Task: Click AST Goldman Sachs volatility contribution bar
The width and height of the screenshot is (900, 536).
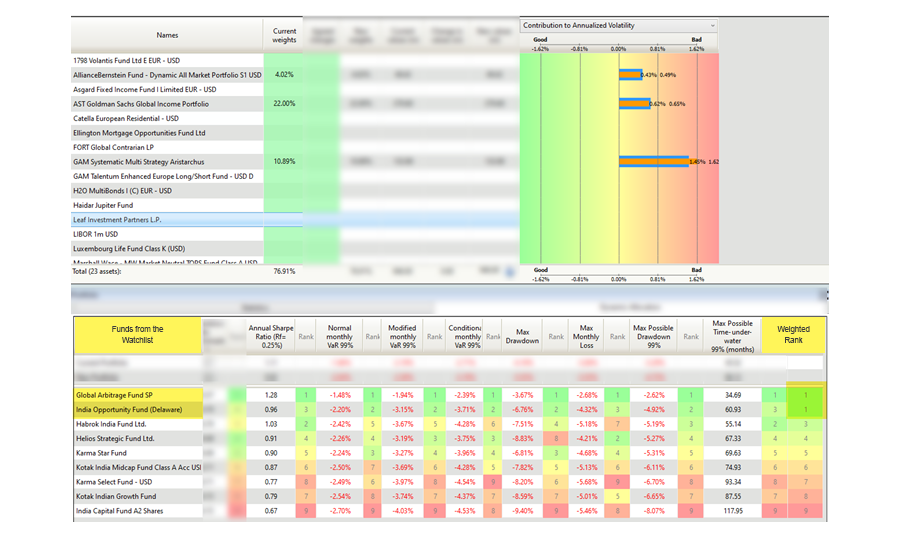Action: pos(634,104)
